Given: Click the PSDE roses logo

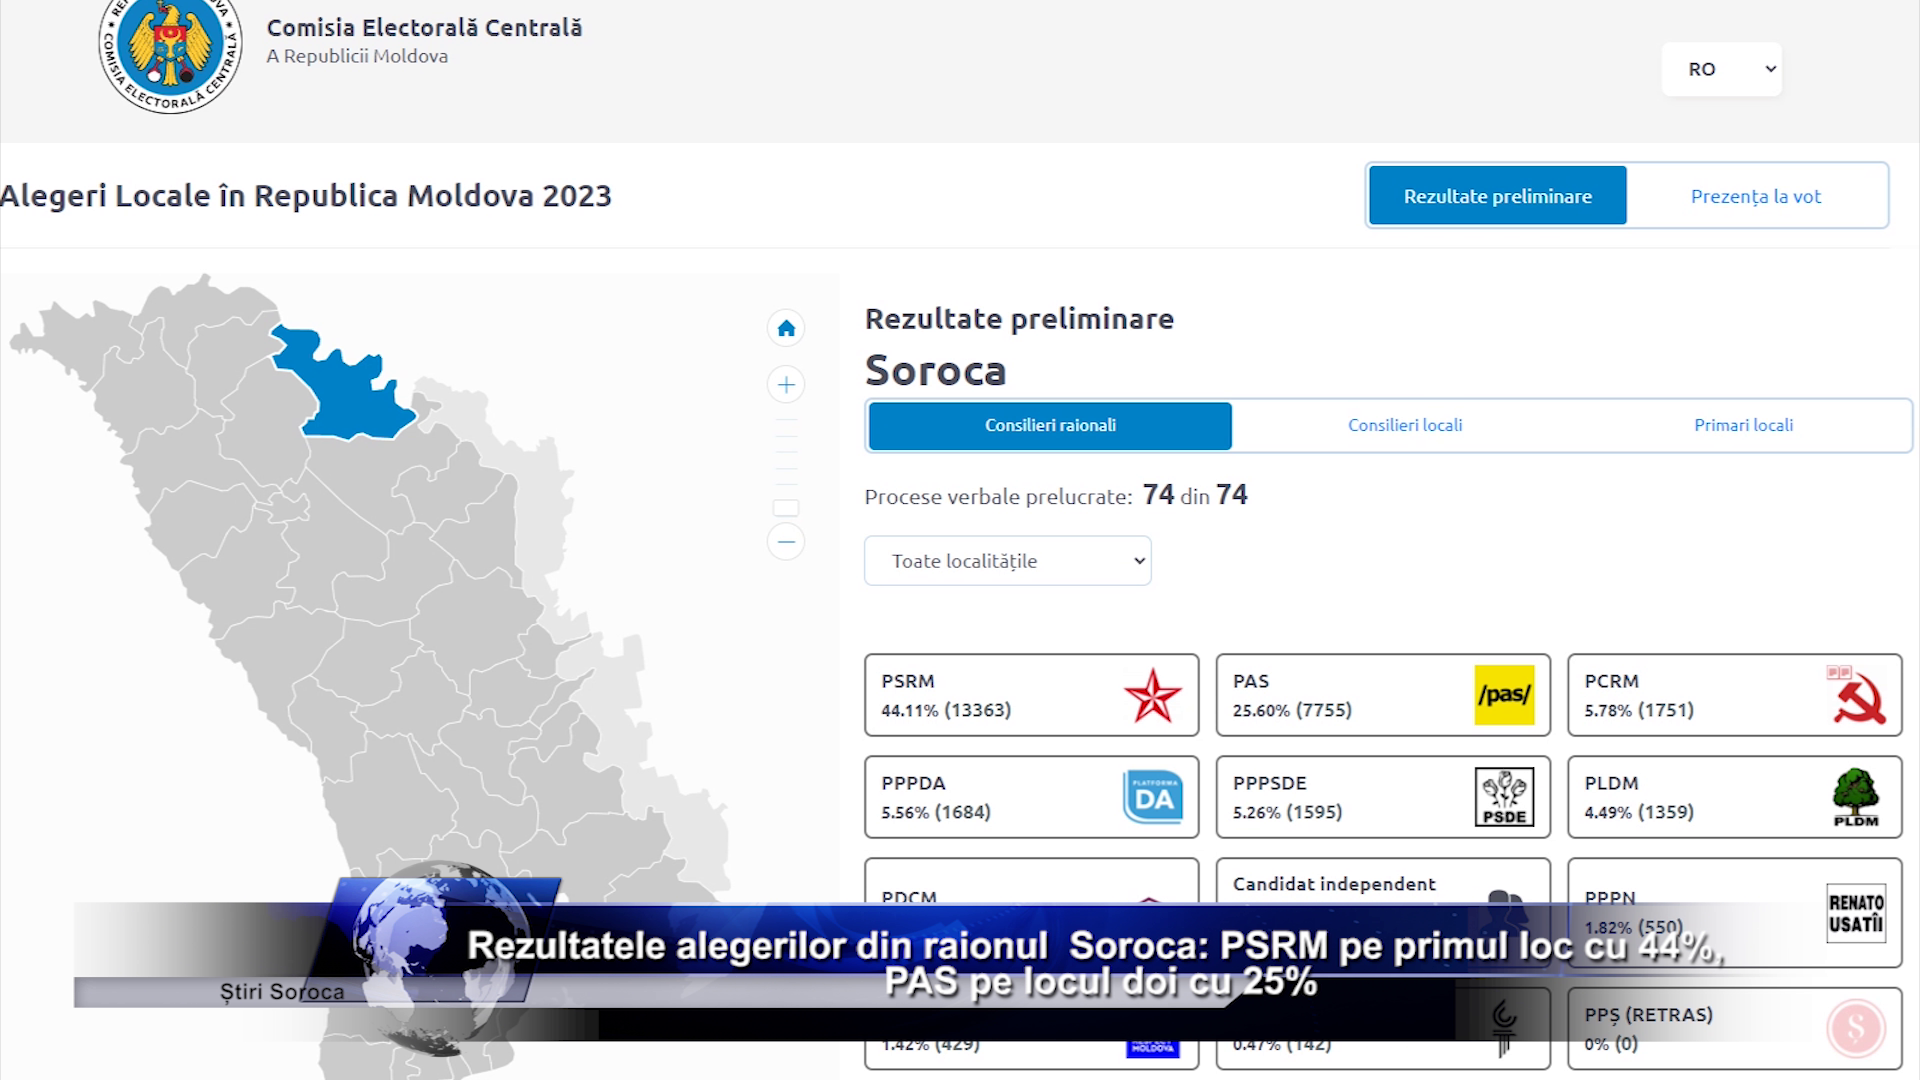Looking at the screenshot, I should (1504, 797).
